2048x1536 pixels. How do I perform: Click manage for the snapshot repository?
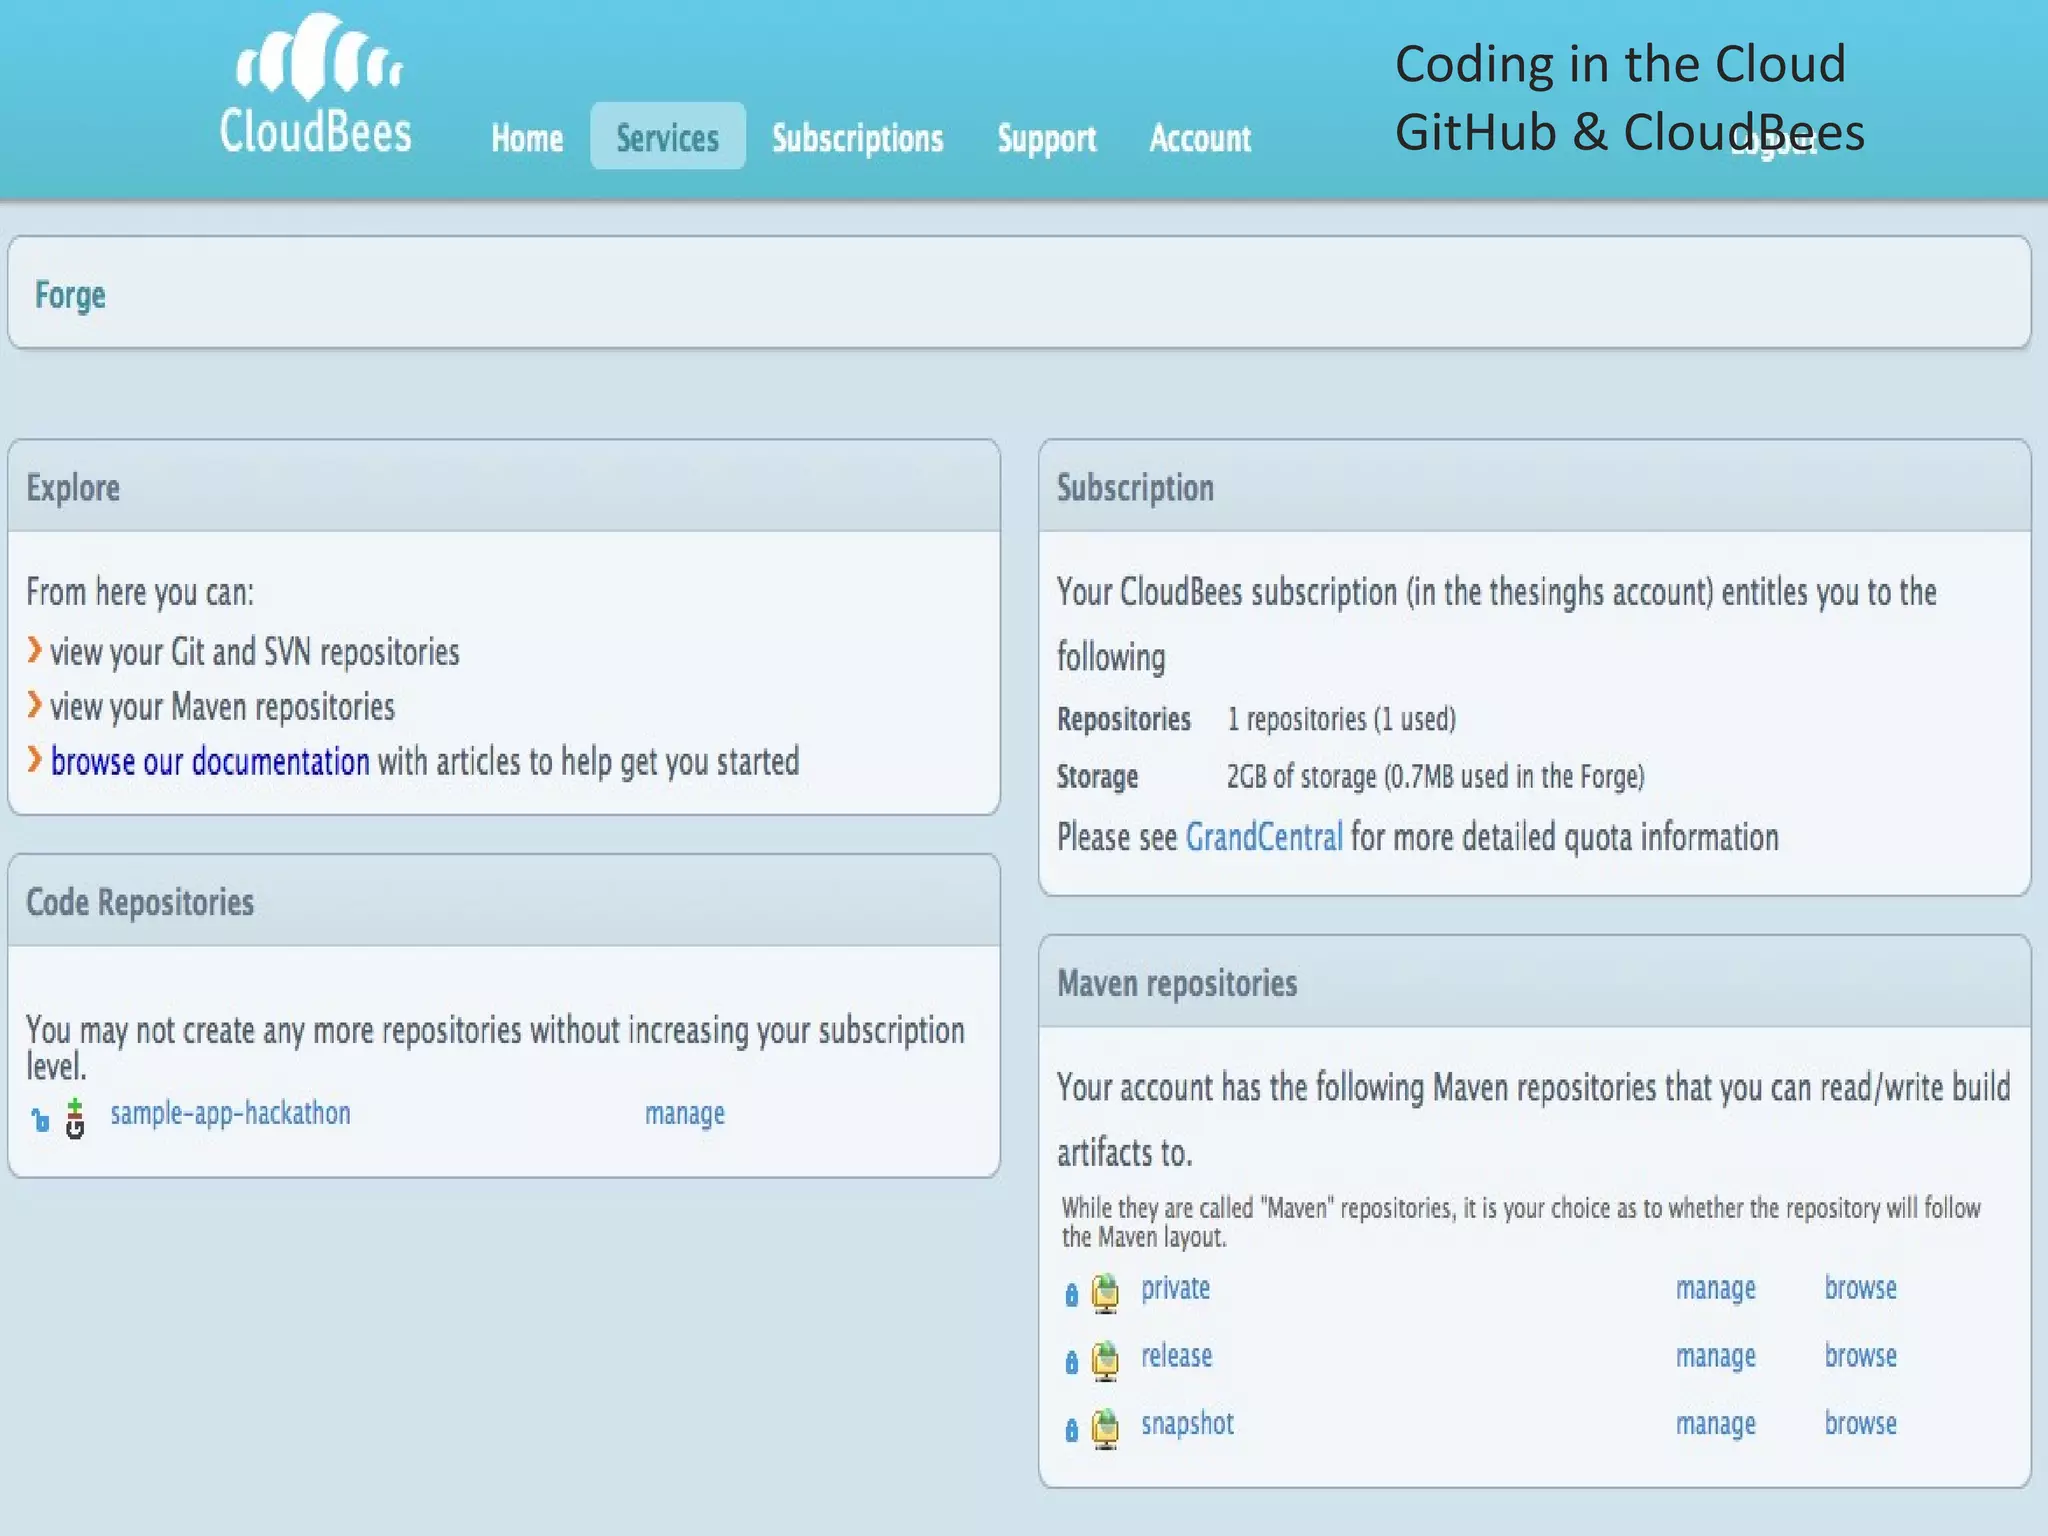pos(1716,1424)
